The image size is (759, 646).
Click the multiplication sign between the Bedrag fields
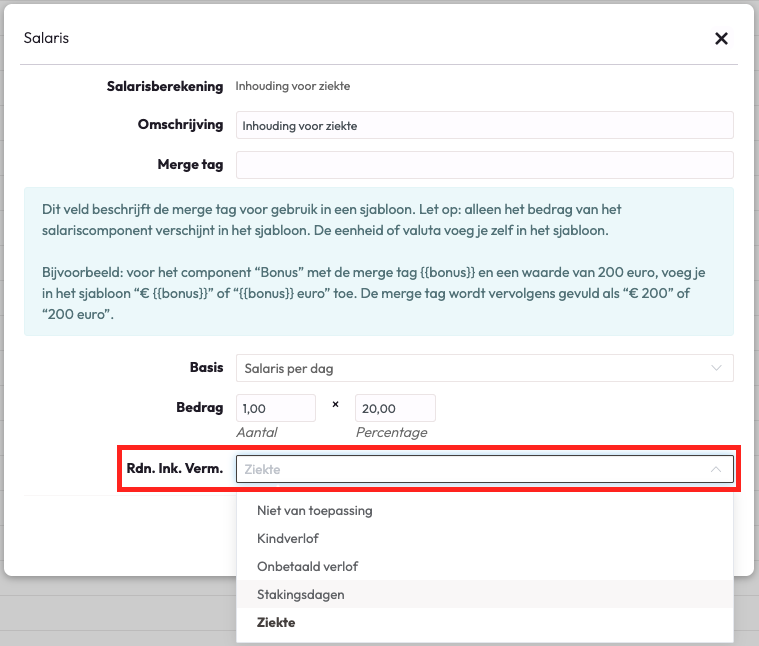click(335, 405)
